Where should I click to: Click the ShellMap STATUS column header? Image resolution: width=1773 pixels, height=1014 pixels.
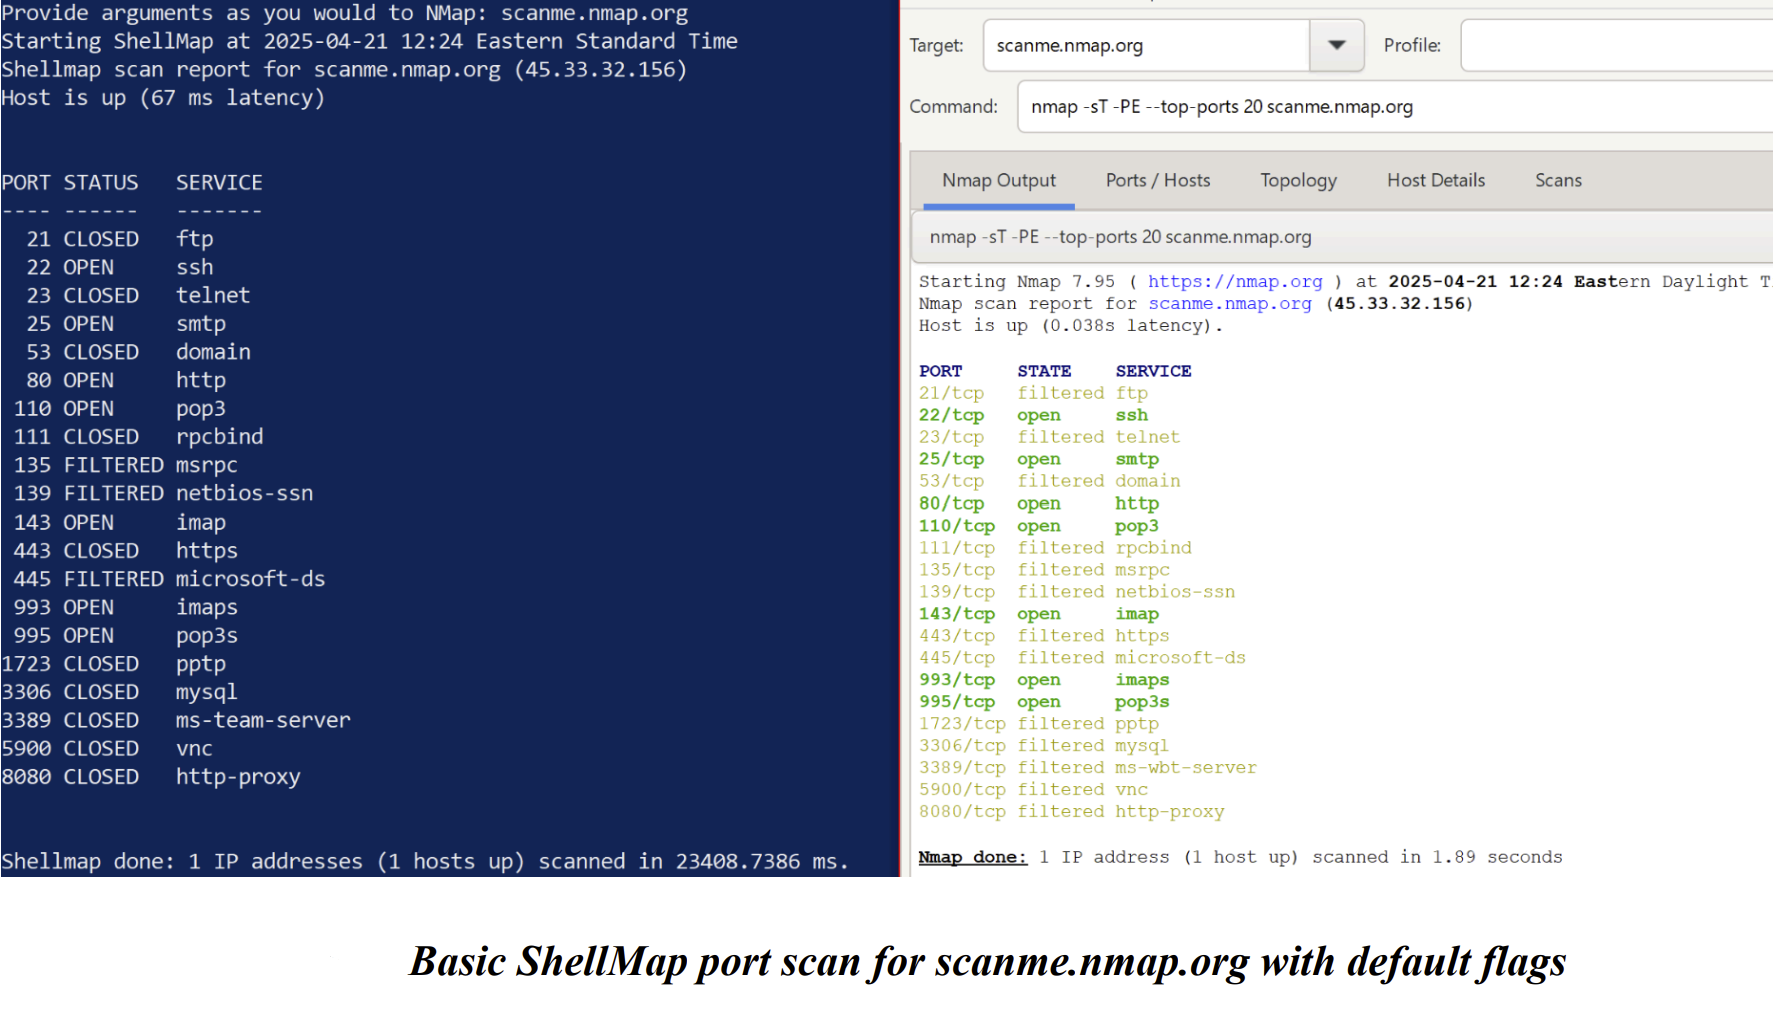point(101,183)
